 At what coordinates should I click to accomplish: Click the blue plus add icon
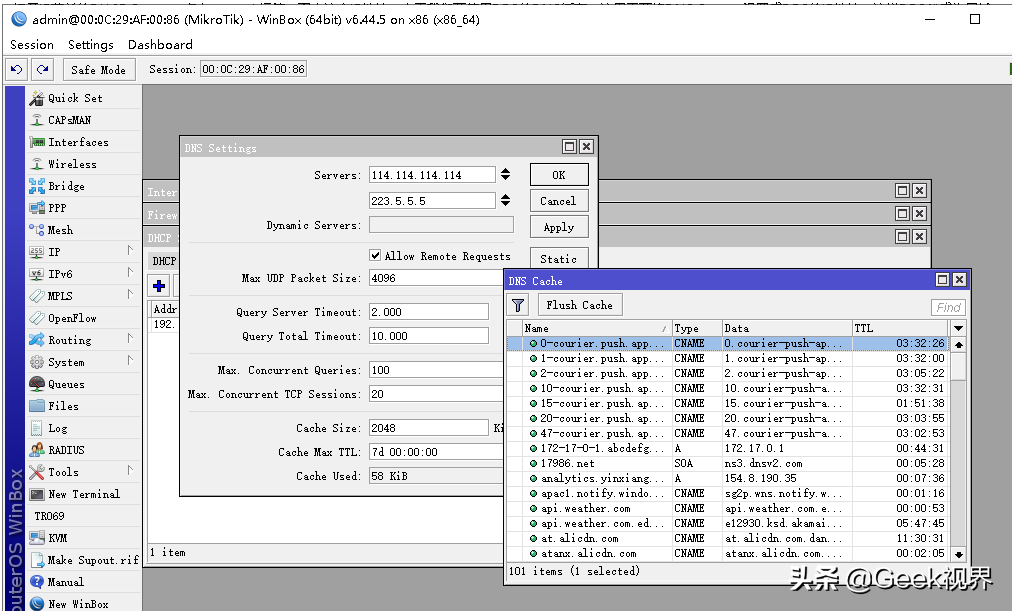159,286
